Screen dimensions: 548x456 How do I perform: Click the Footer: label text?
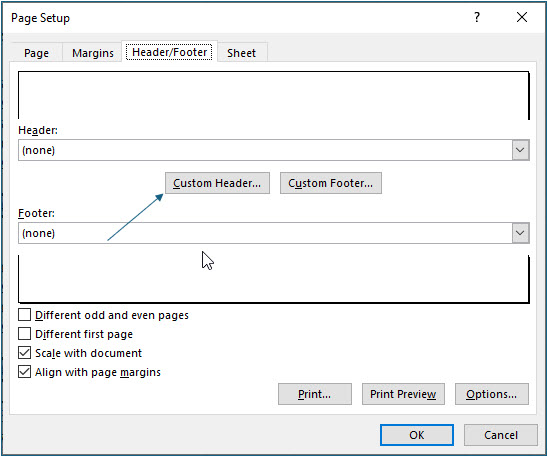pyautogui.click(x=36, y=213)
